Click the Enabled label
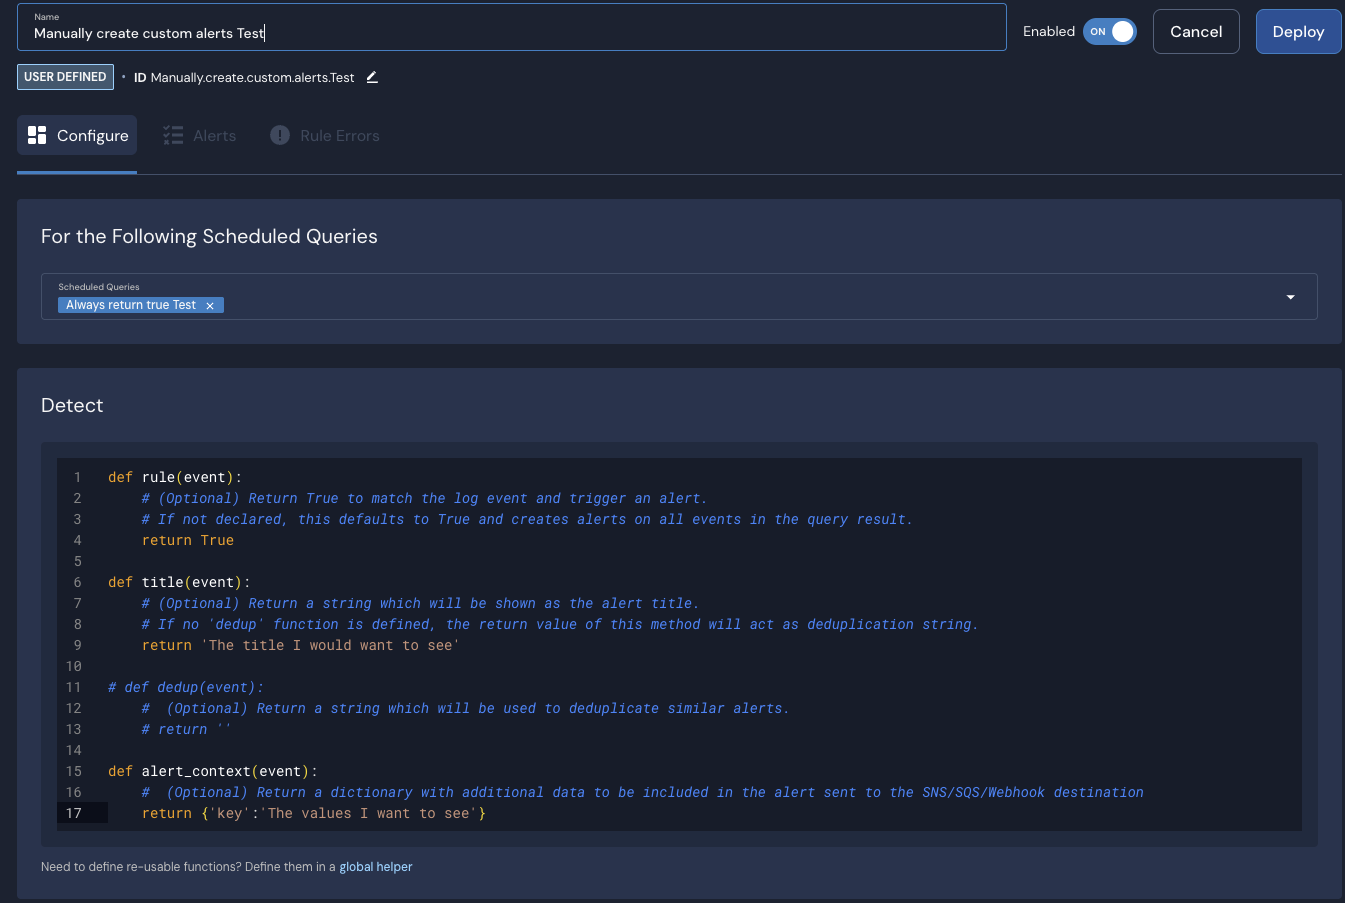The height and width of the screenshot is (903, 1345). point(1049,32)
